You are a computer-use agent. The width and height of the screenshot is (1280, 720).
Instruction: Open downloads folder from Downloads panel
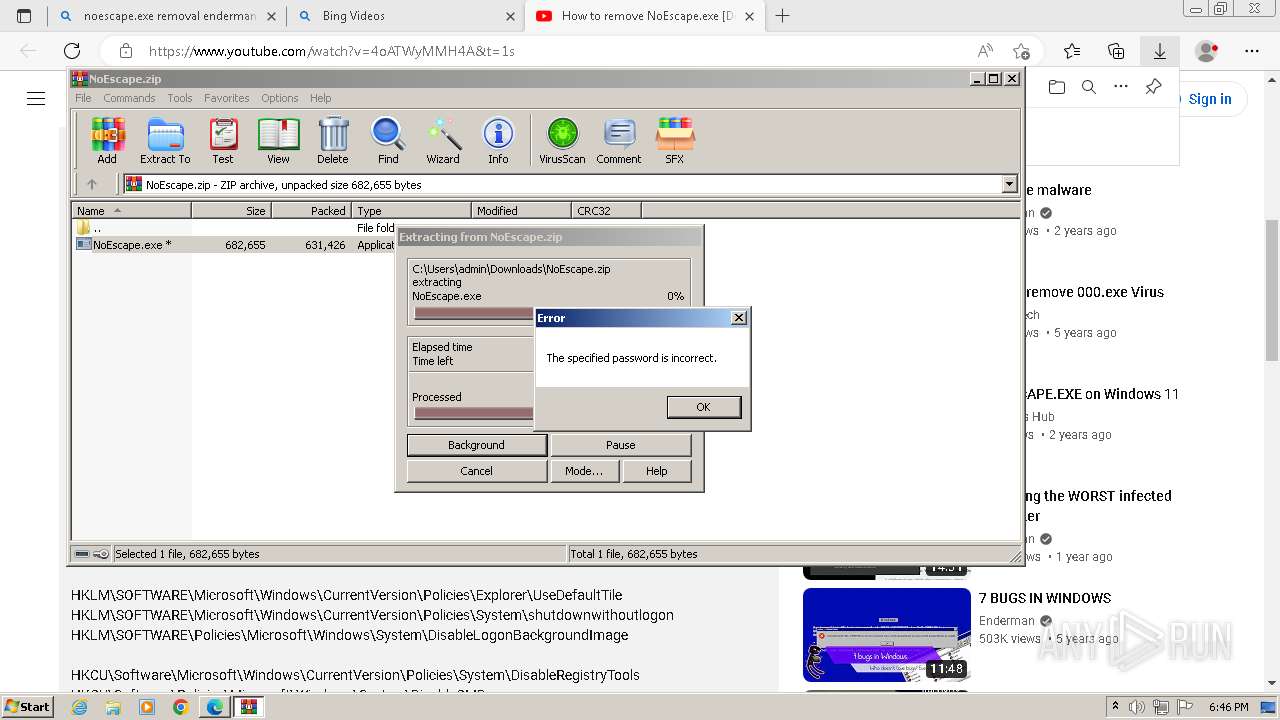pos(1057,87)
